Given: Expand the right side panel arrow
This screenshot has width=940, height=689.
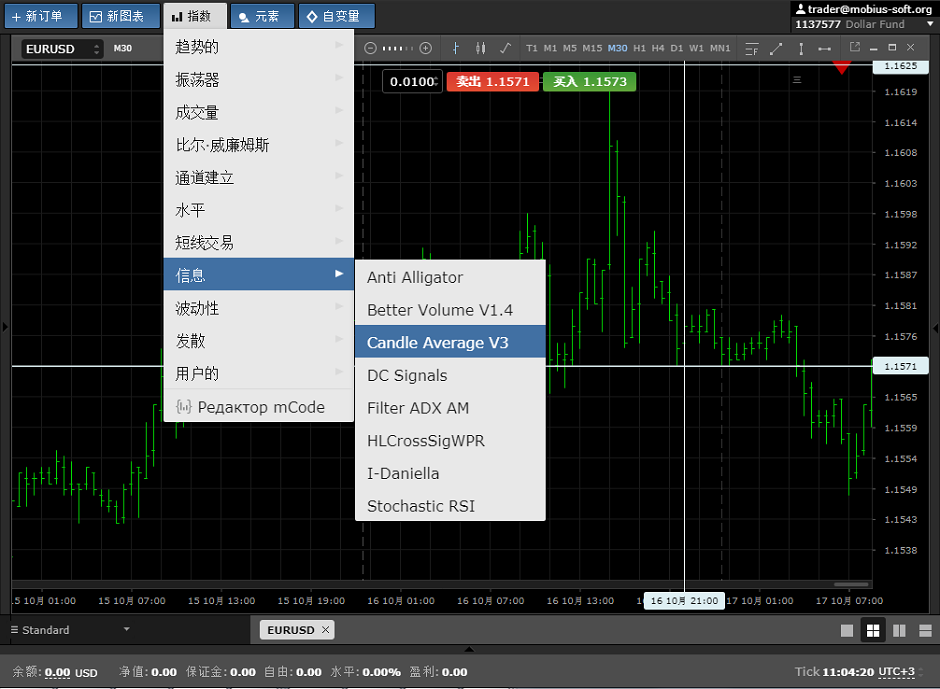Looking at the screenshot, I should (935, 327).
